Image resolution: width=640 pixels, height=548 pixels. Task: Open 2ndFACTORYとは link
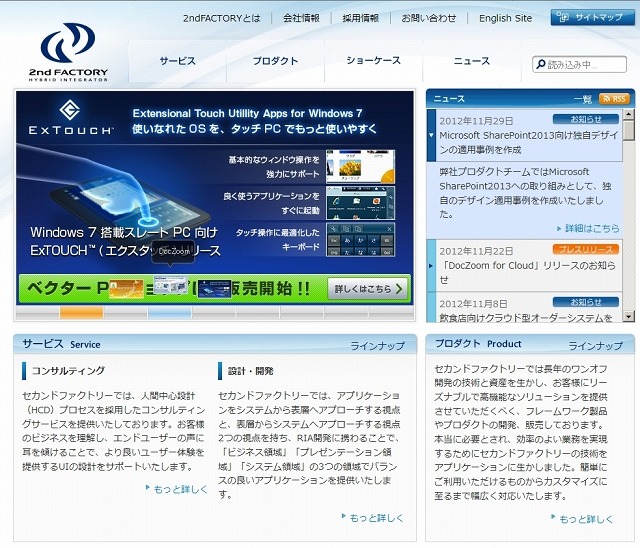point(222,18)
